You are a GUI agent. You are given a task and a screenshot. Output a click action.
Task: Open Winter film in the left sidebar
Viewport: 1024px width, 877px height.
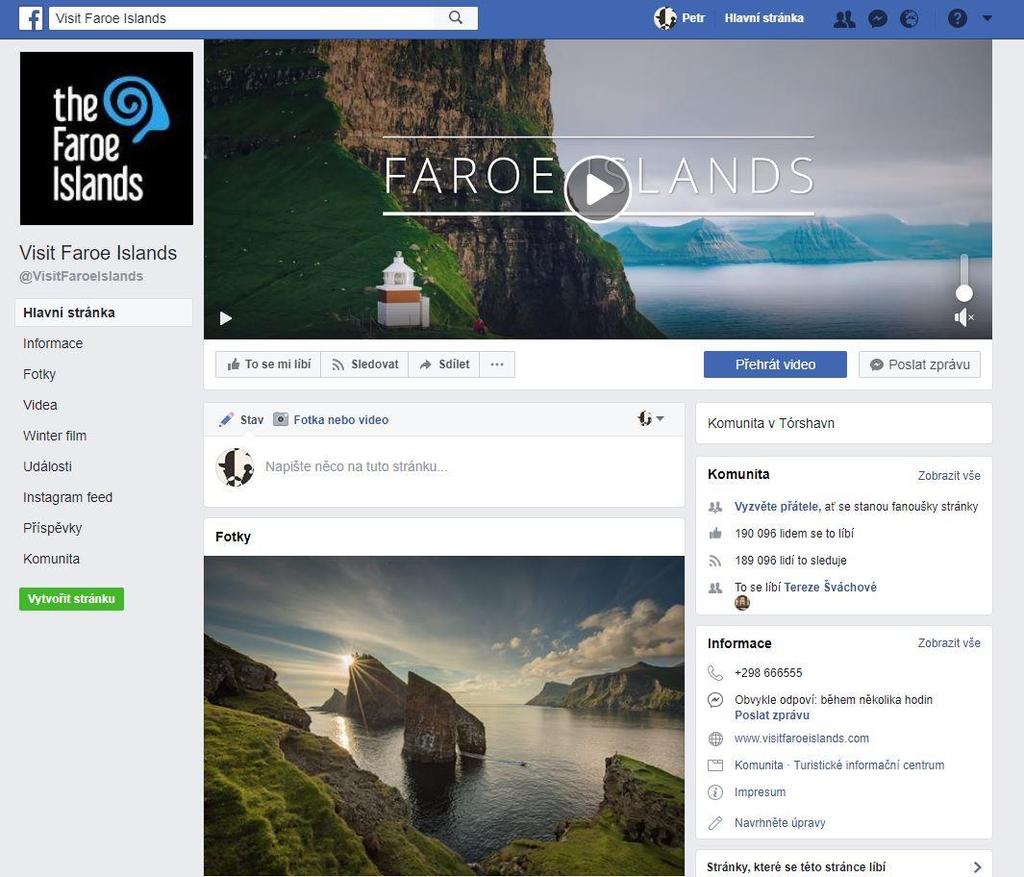pyautogui.click(x=55, y=436)
